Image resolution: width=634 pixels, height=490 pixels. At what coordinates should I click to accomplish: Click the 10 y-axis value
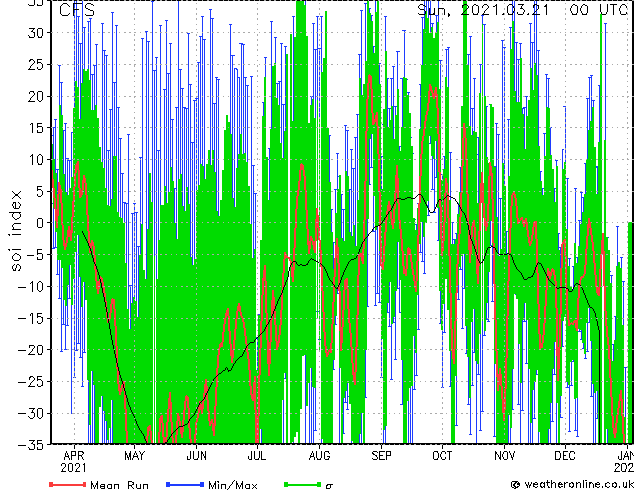(38, 160)
